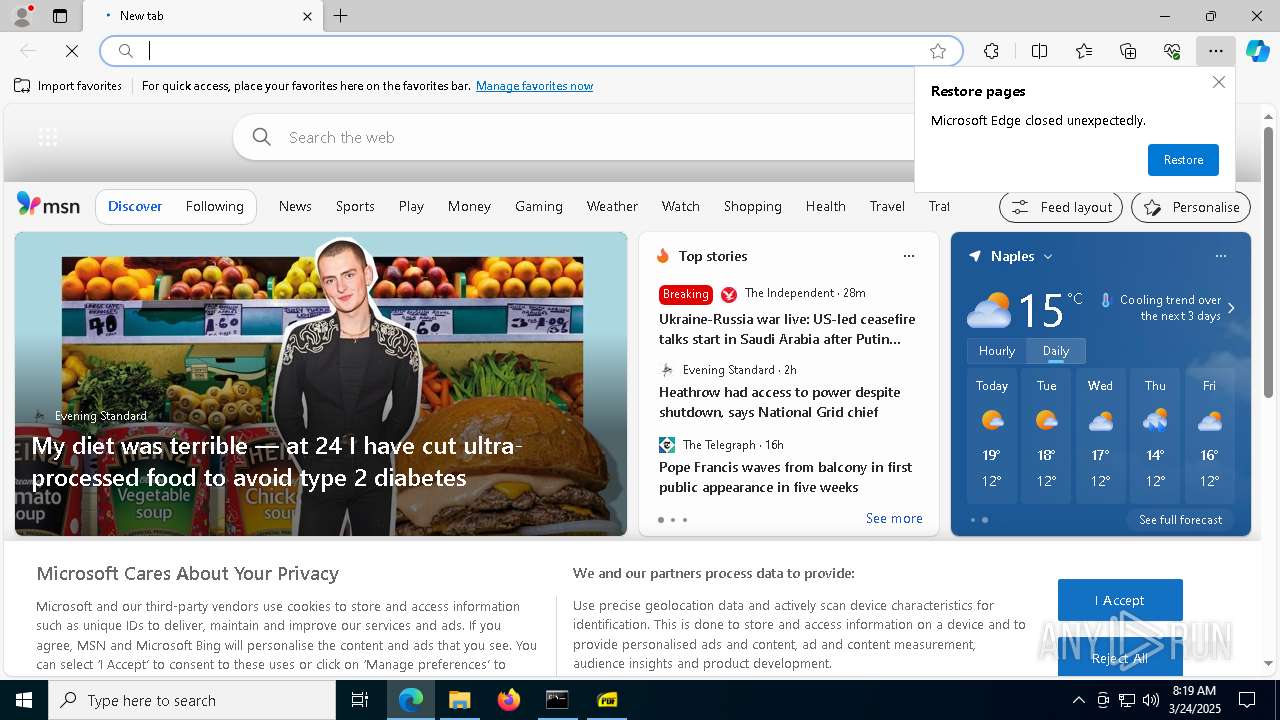Screen dimensions: 1280x720
Task: Open the Sports tab
Action: 355,206
